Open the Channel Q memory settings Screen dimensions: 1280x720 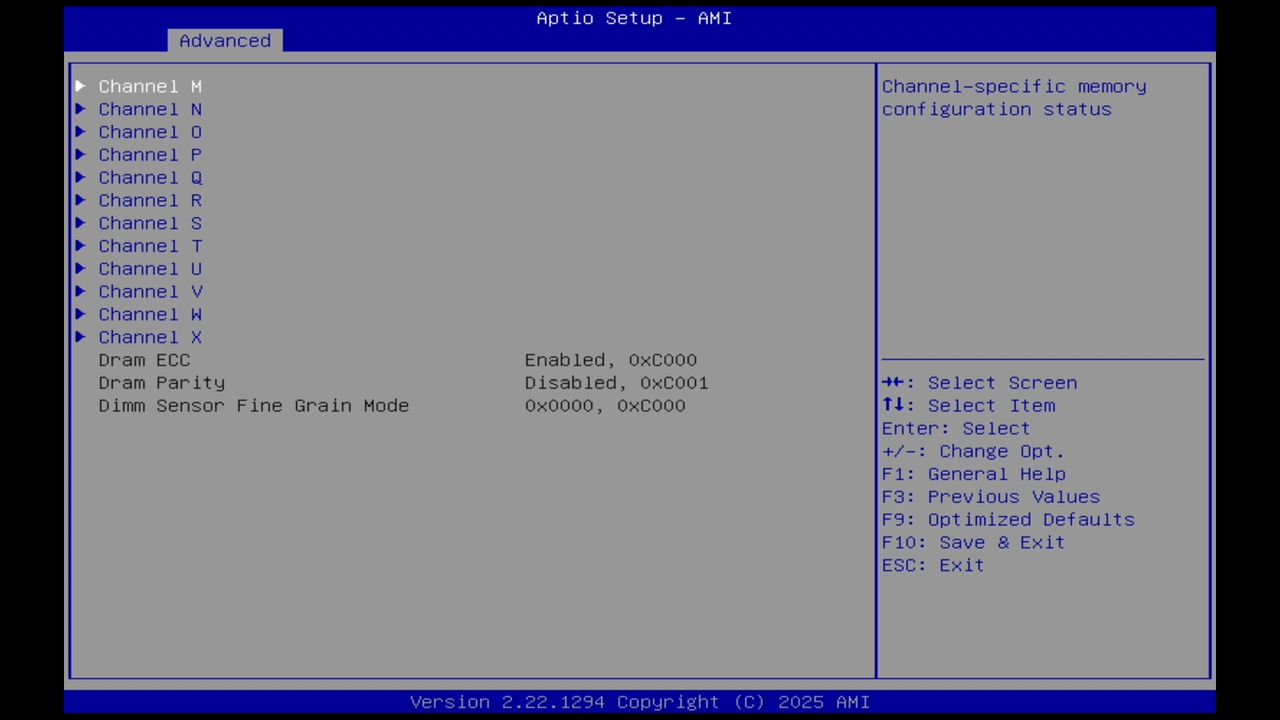(149, 177)
